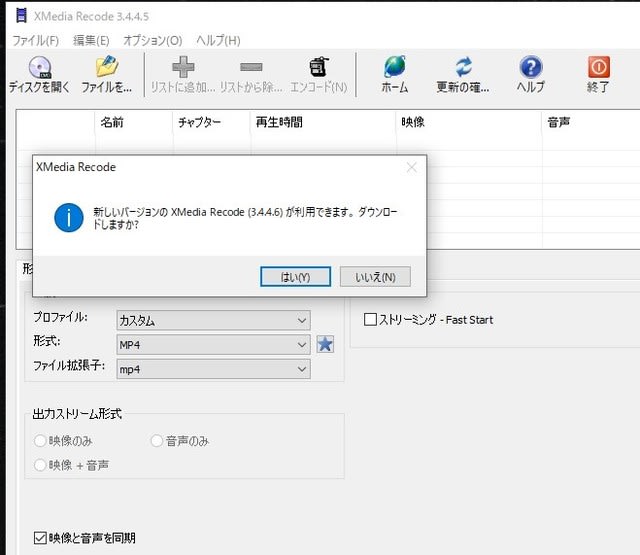
Task: Open the ファイル(F) menu
Action: [36, 40]
